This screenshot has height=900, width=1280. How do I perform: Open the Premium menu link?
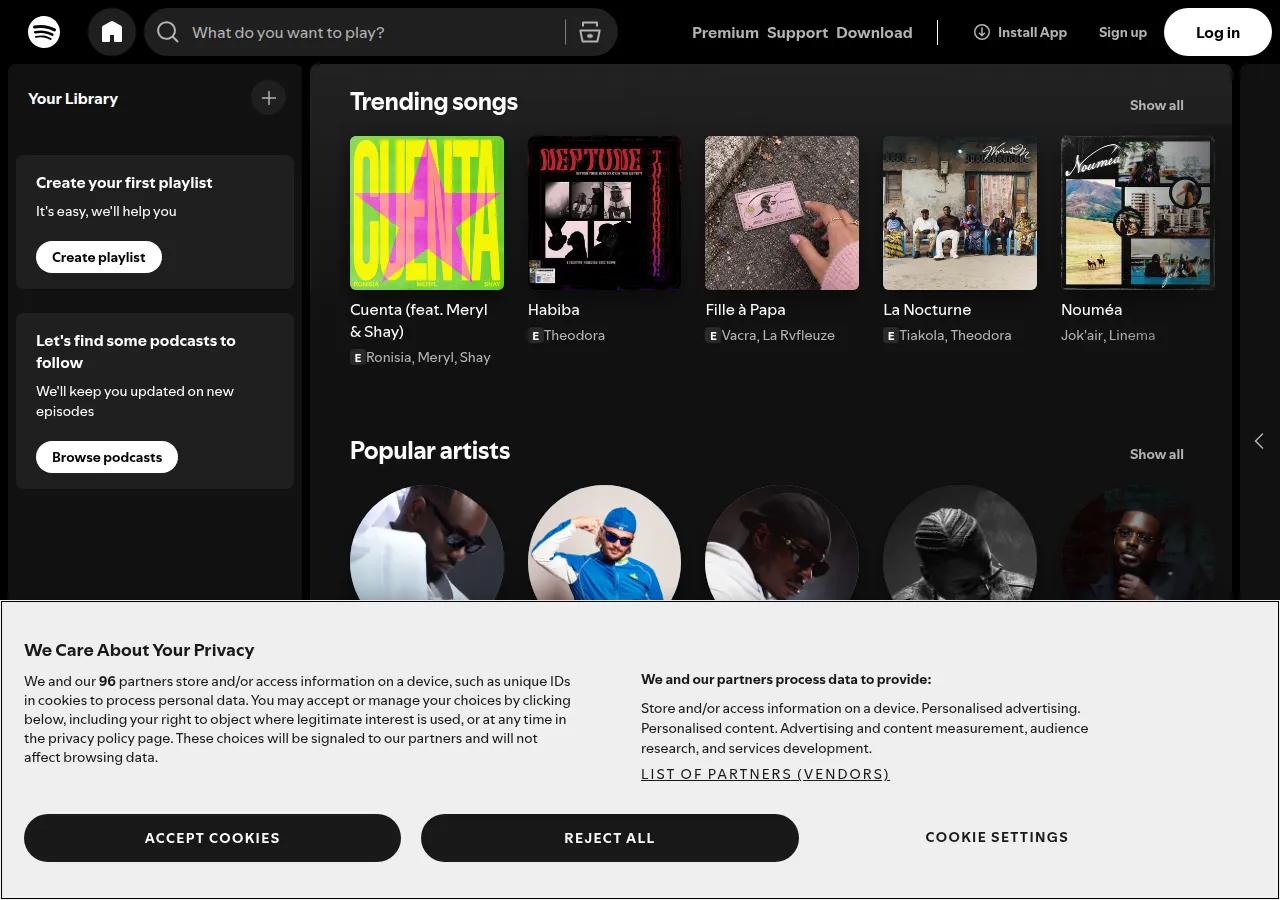point(725,32)
